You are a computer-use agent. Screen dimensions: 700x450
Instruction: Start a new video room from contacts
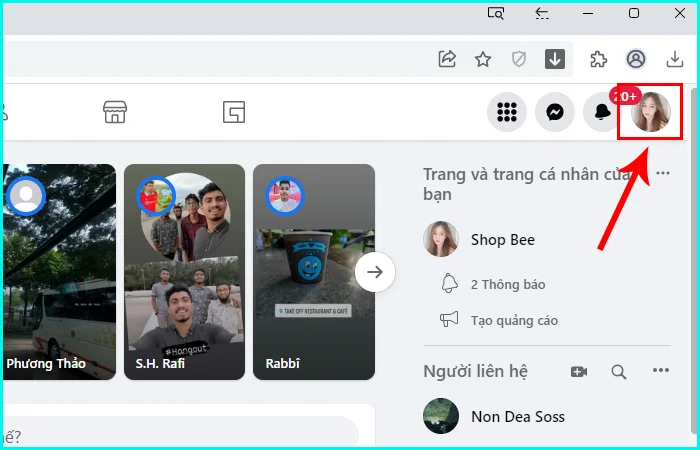[x=579, y=371]
